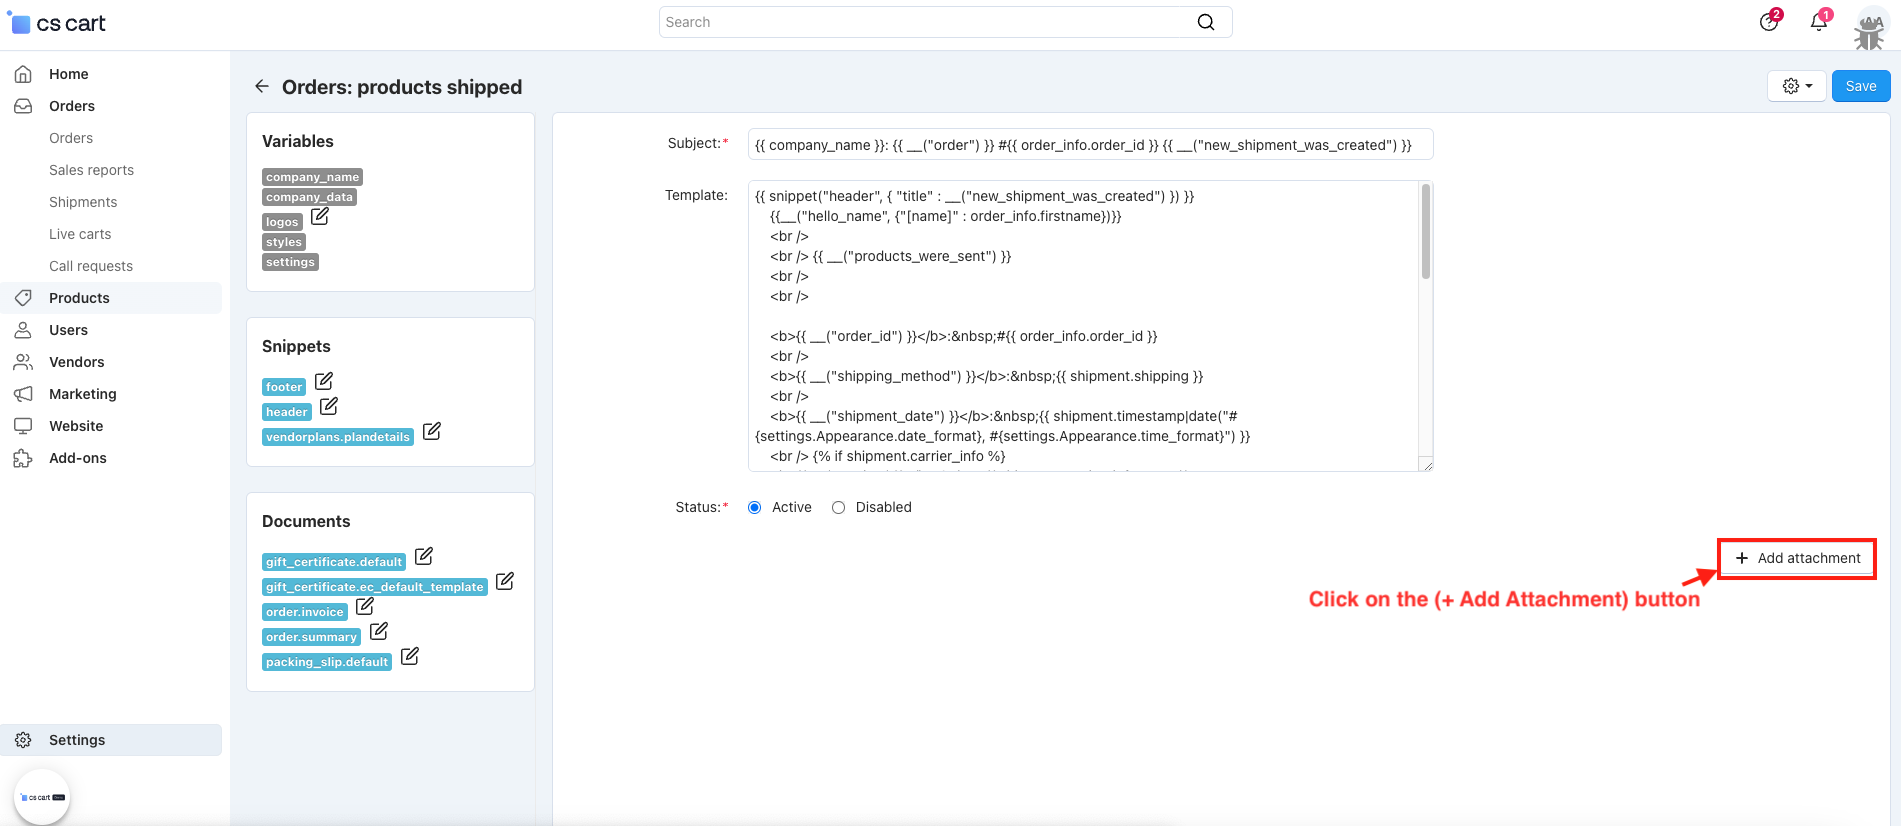Click the gift_certificate.default document tag
Screen dimensions: 1901x826
tap(334, 562)
